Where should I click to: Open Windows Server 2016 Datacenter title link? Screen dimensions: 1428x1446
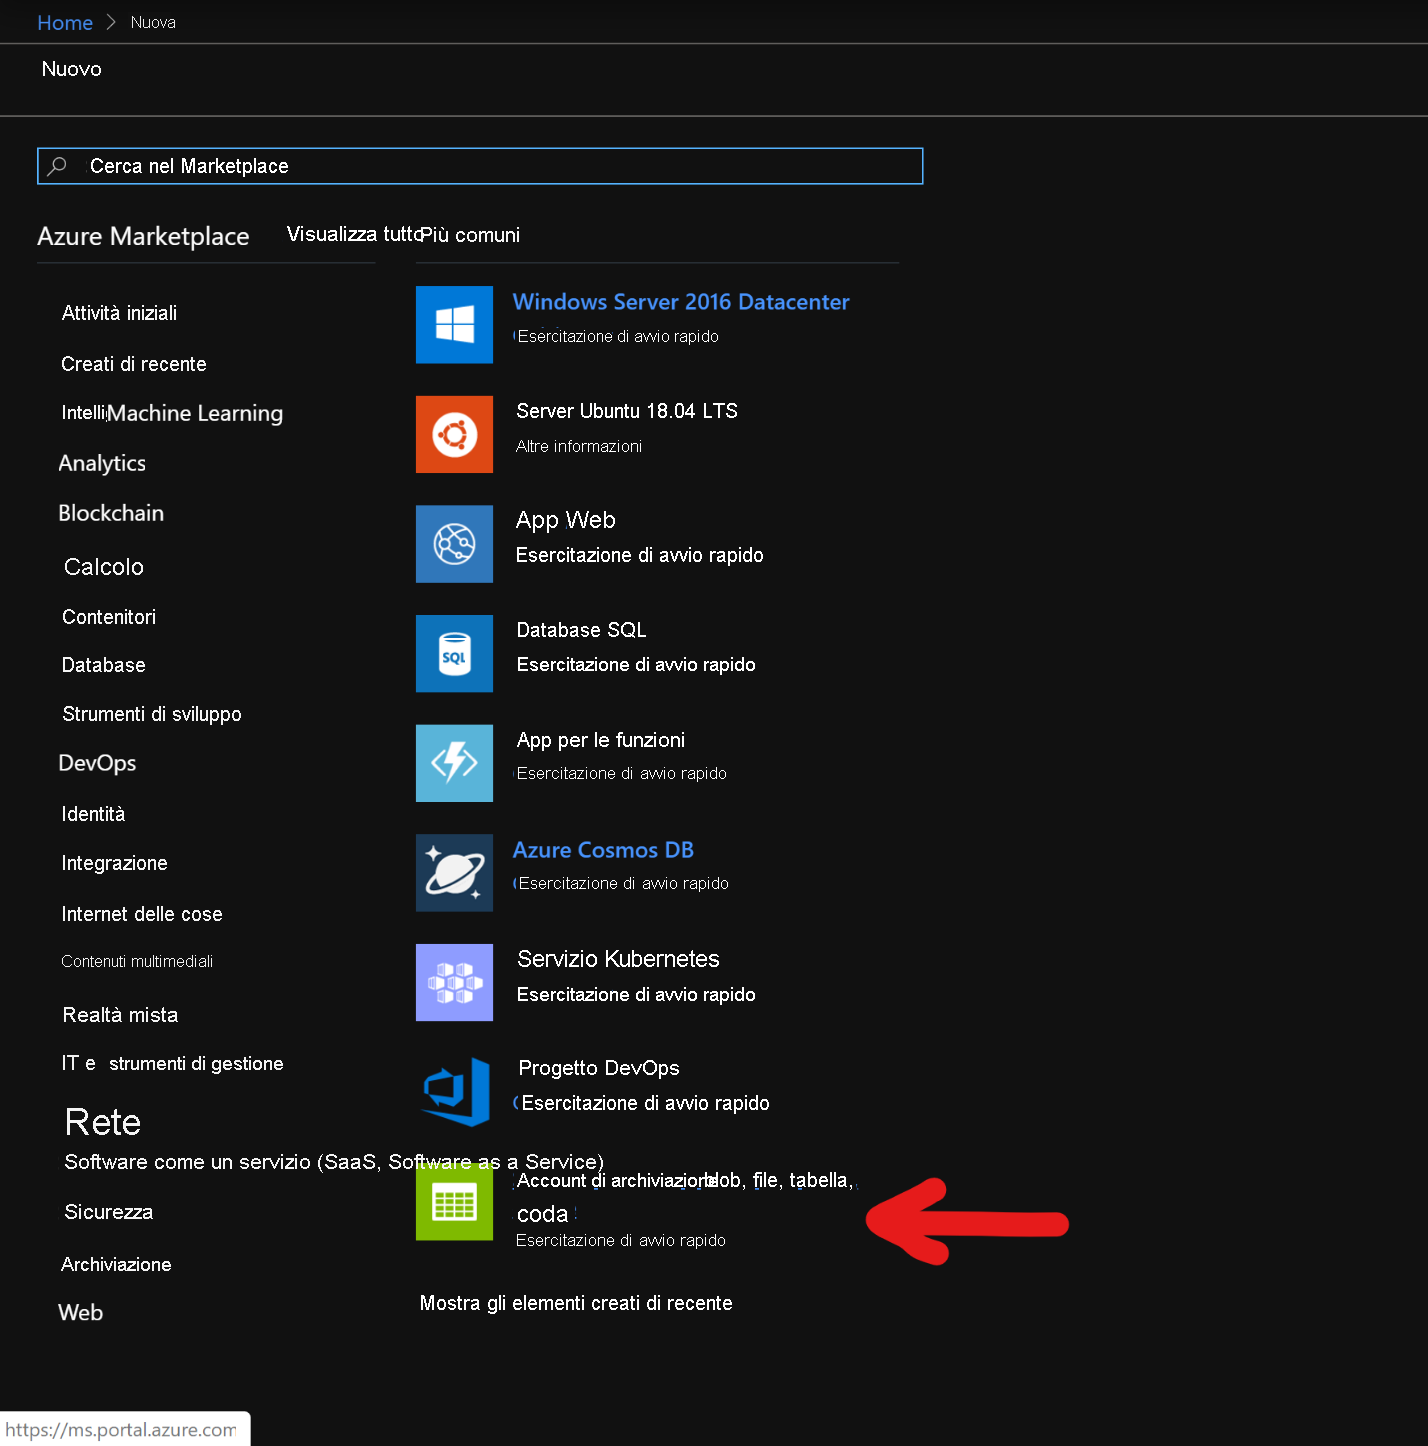681,302
